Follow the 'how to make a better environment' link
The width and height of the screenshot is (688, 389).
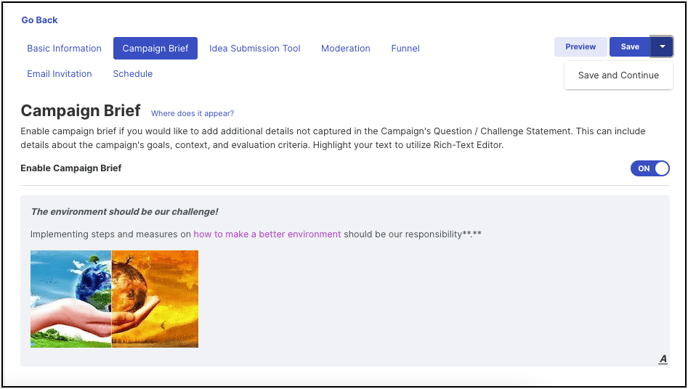click(x=267, y=234)
